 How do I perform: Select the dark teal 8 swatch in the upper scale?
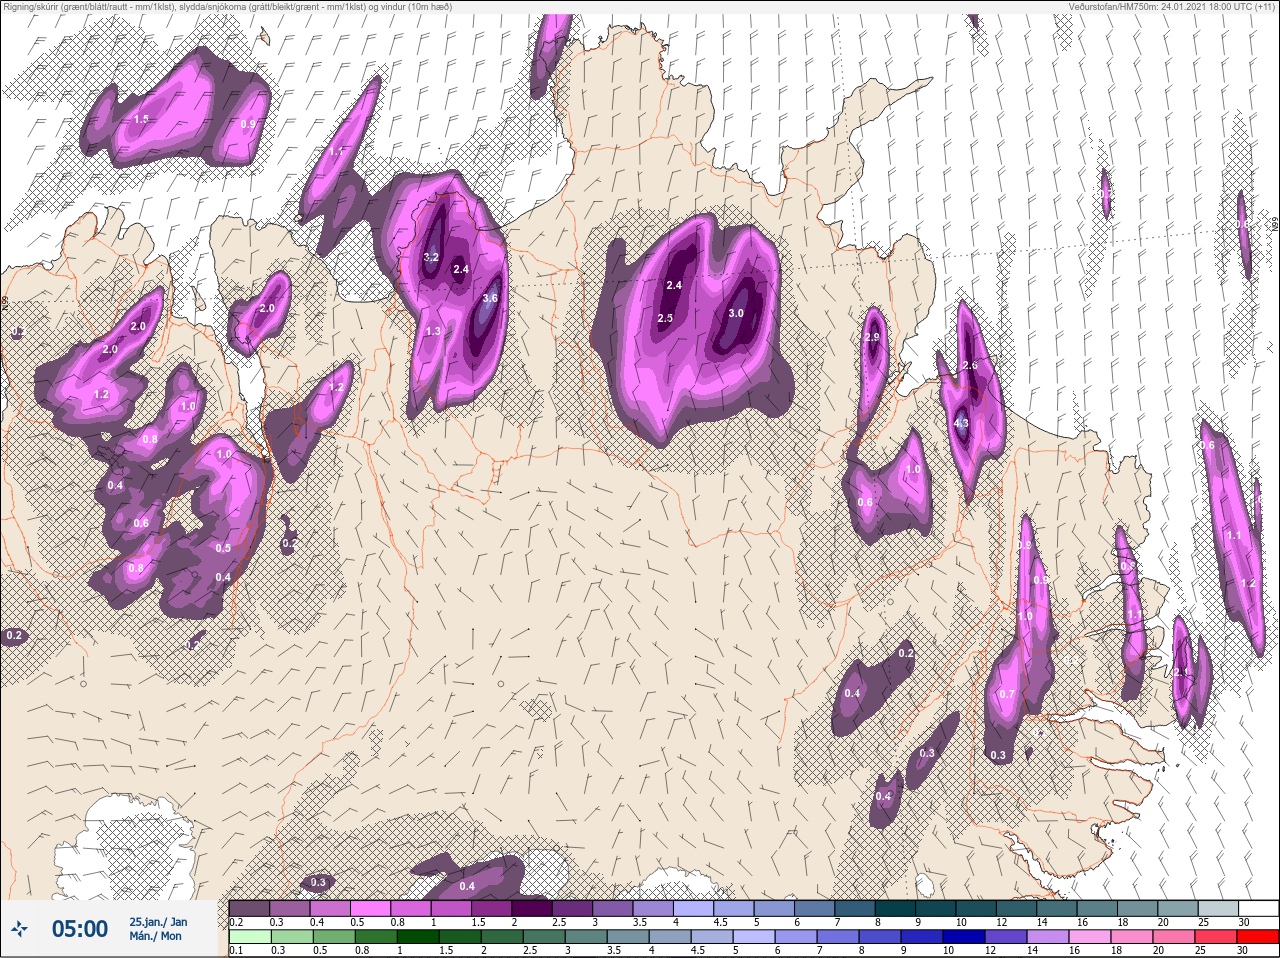pyautogui.click(x=897, y=908)
